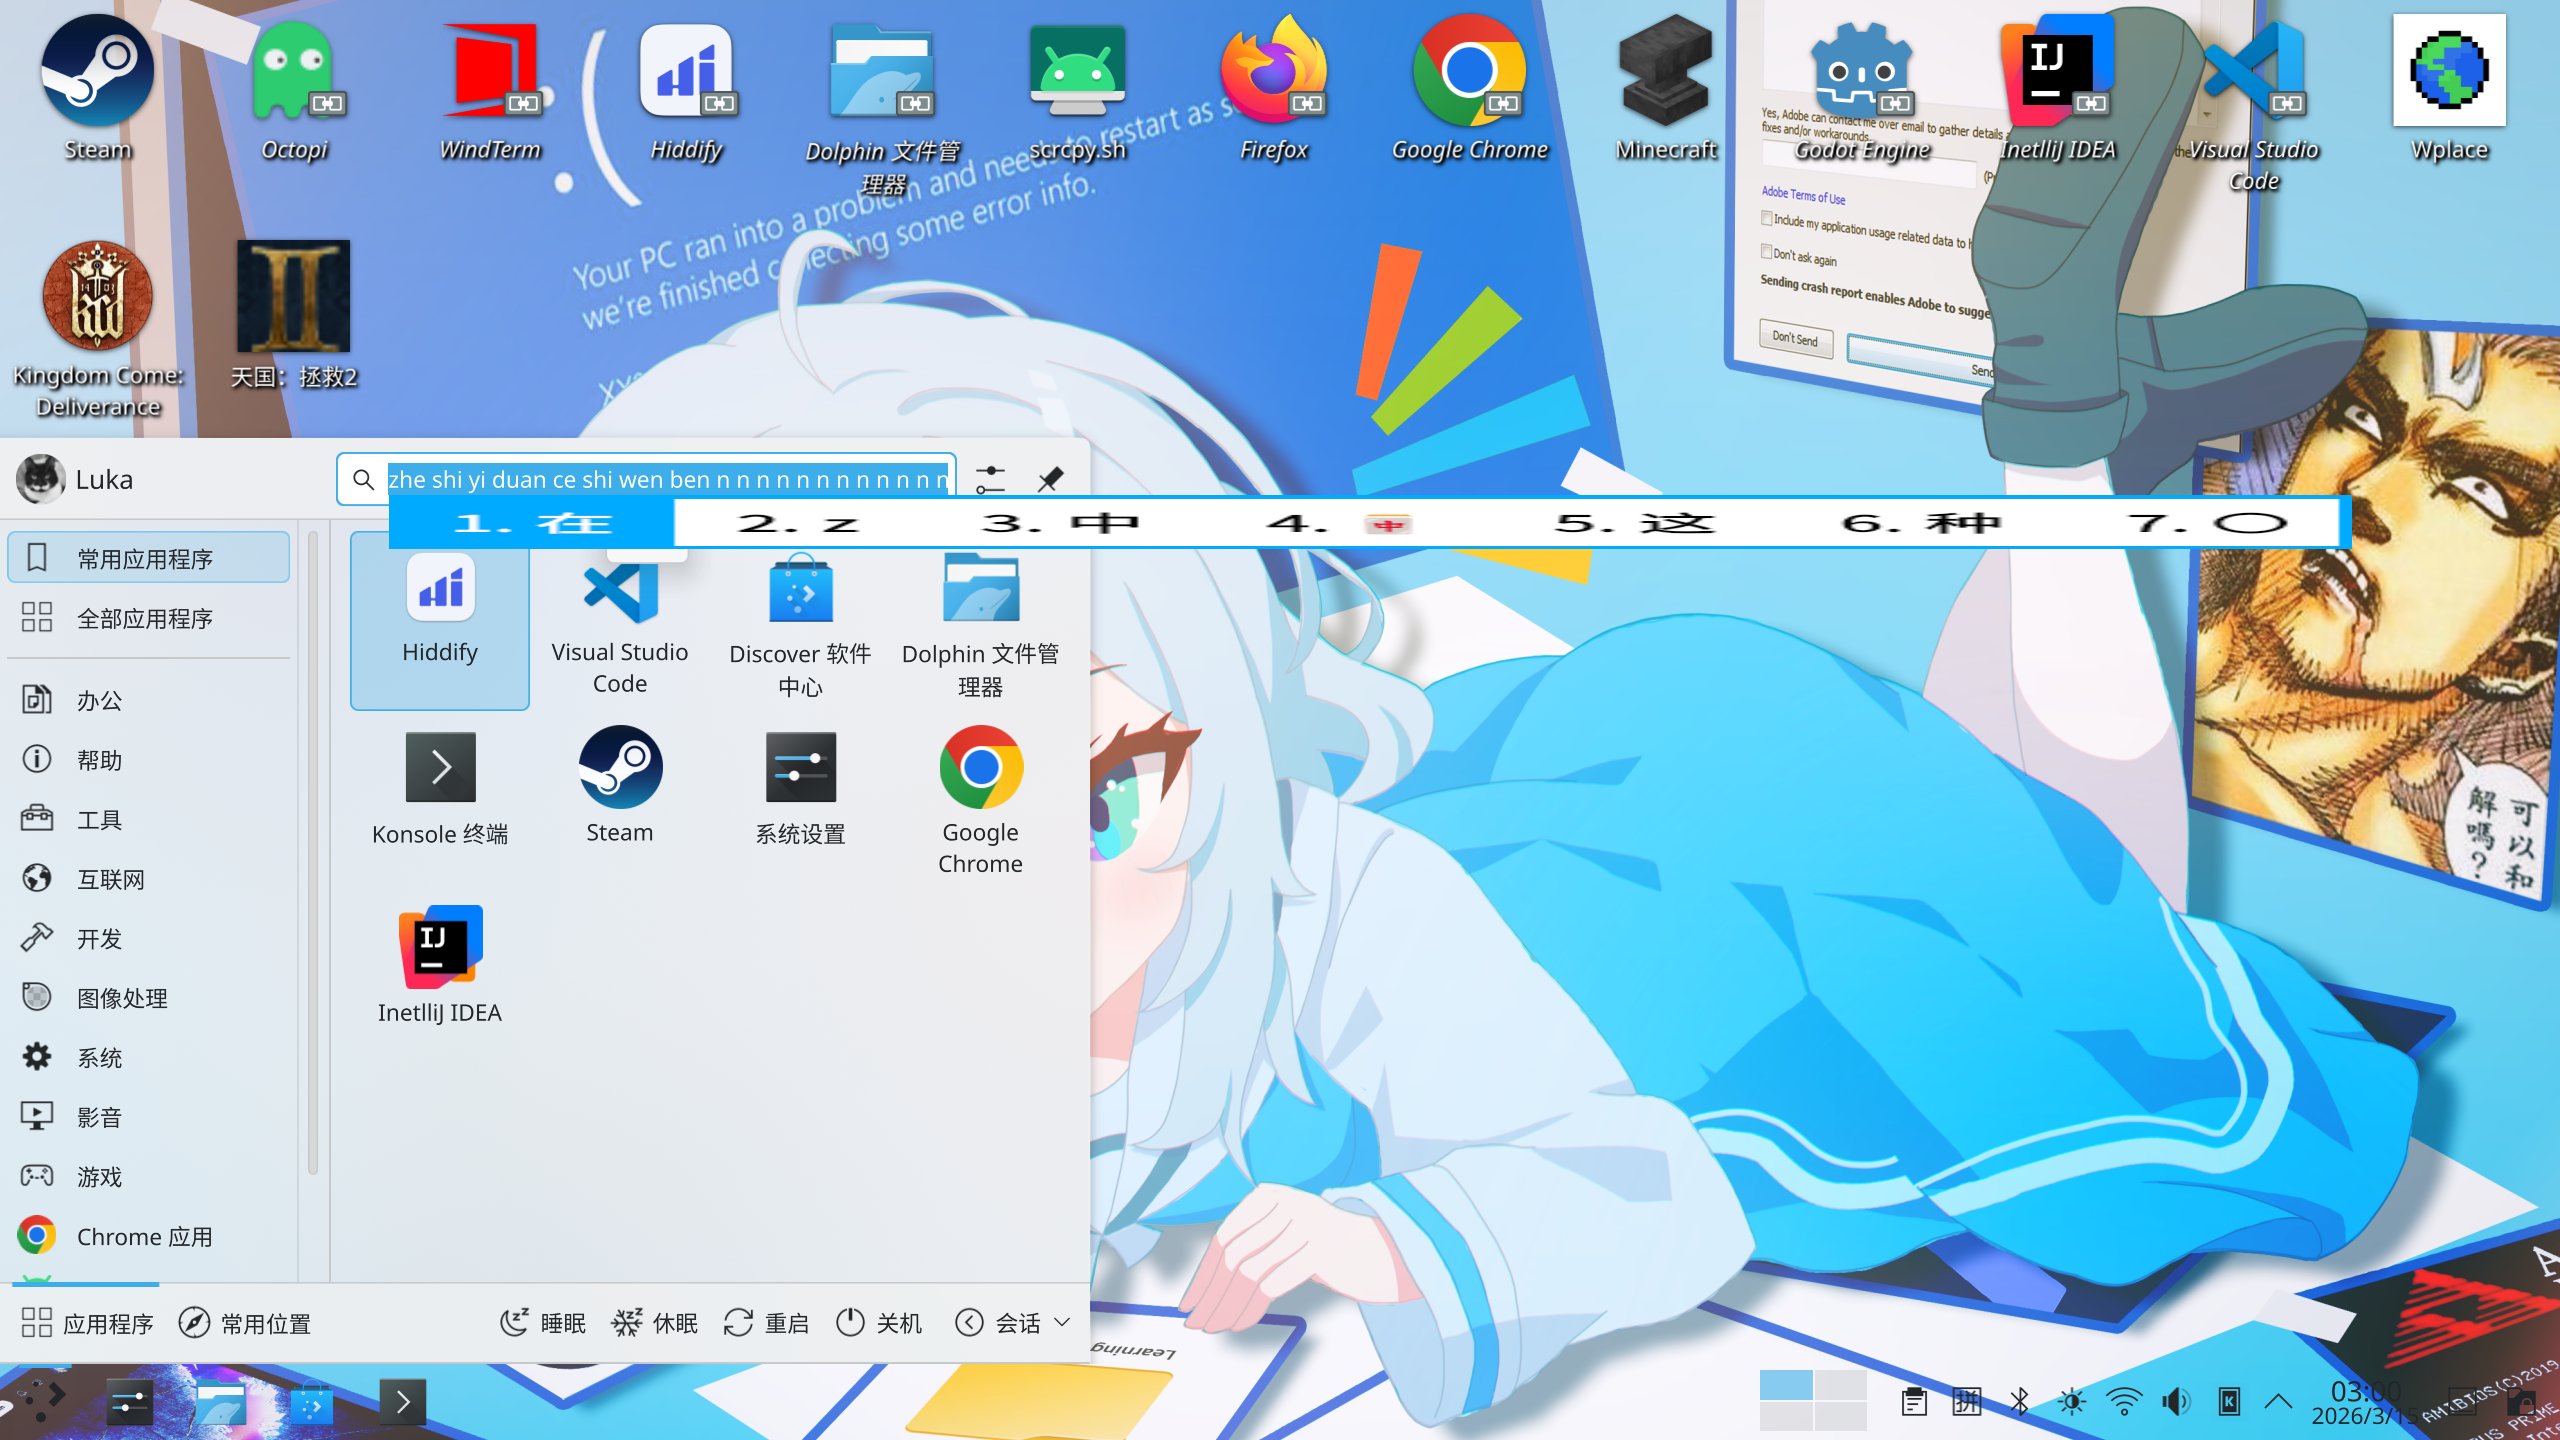The height and width of the screenshot is (1440, 2560).
Task: Open IntelliJ IDEA in the favorites grid
Action: [x=440, y=965]
